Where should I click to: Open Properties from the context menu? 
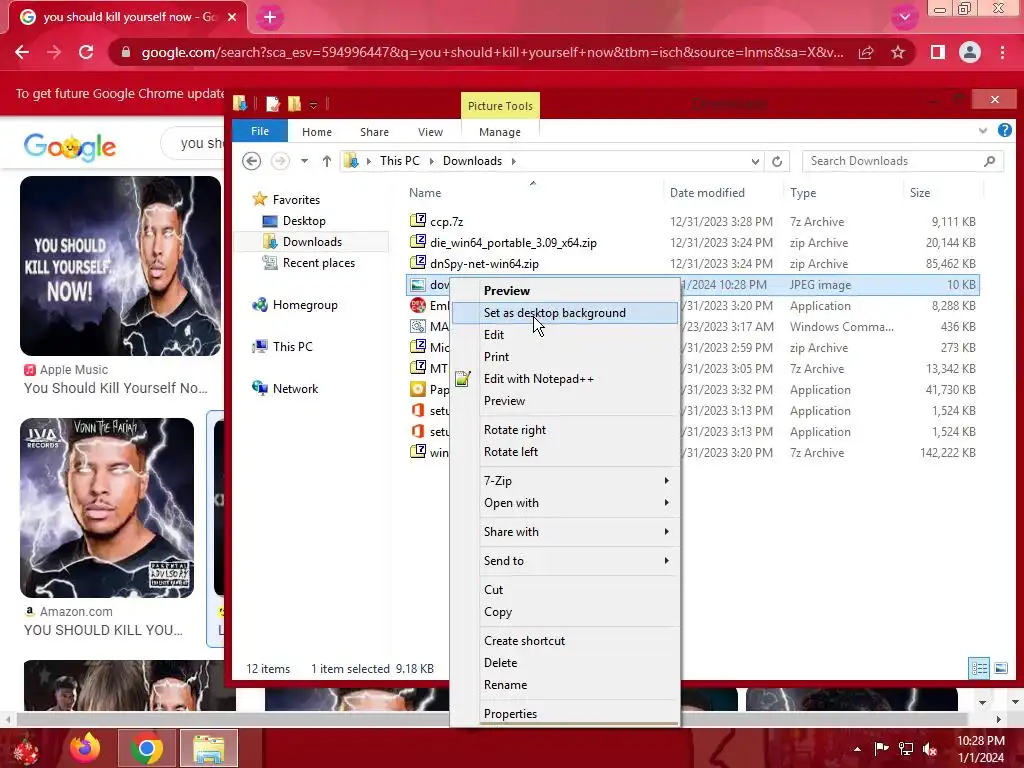[x=565, y=714]
